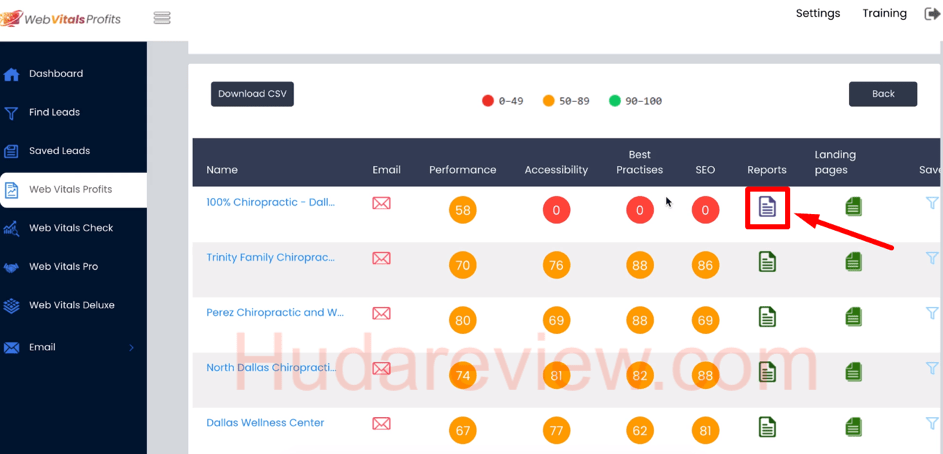Open the 100% Chiropractic lead link
Viewport: 943px width, 454px height.
271,203
